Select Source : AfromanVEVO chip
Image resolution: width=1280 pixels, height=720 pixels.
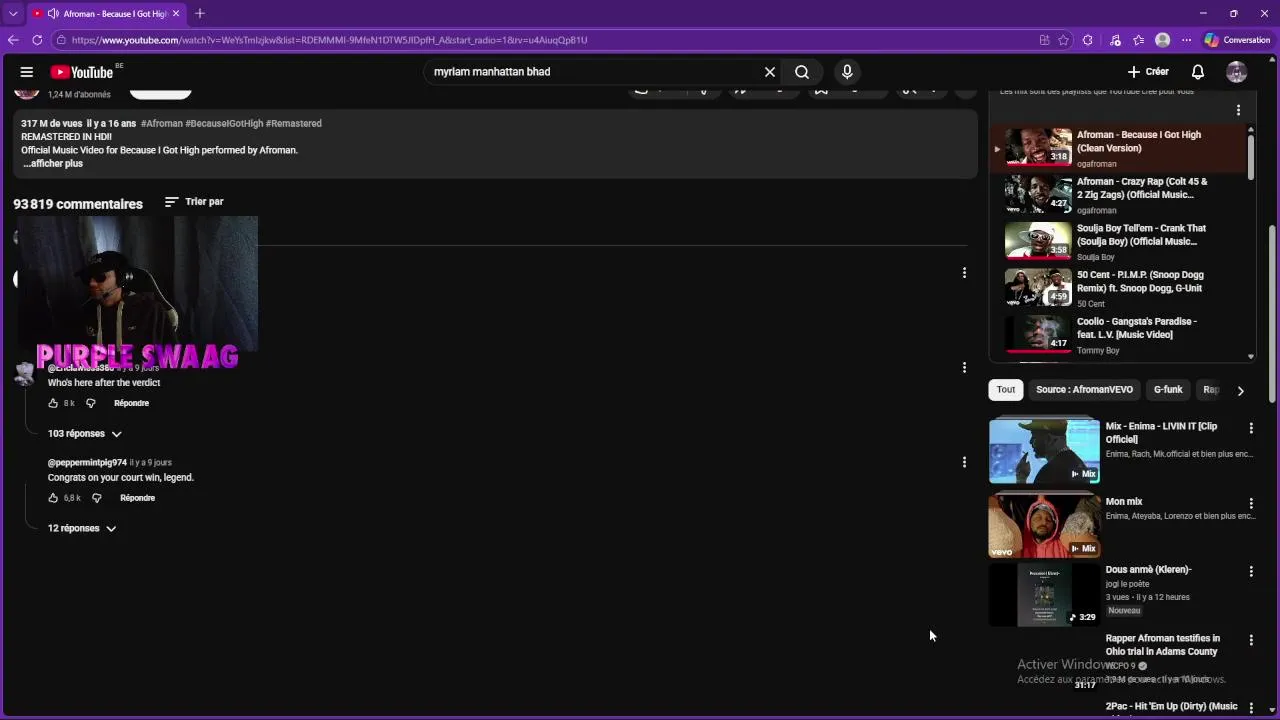[x=1084, y=390]
